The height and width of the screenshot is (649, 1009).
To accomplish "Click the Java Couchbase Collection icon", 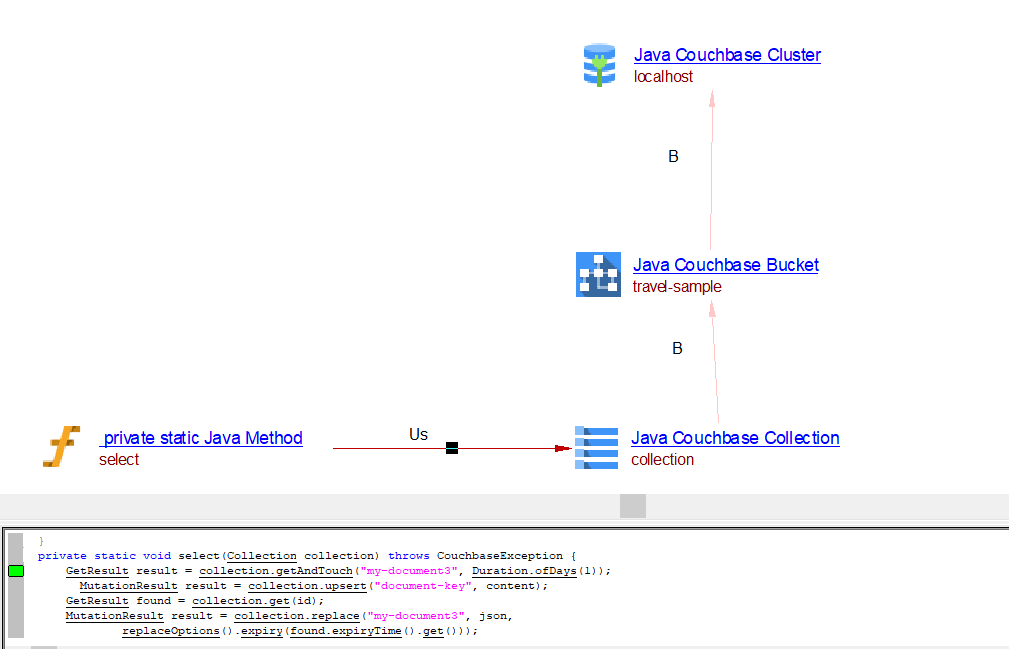I will pyautogui.click(x=596, y=448).
